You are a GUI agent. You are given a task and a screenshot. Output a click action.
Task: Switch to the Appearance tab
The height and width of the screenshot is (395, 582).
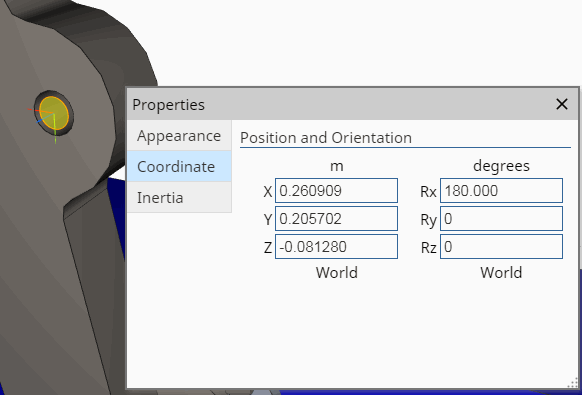tap(179, 136)
